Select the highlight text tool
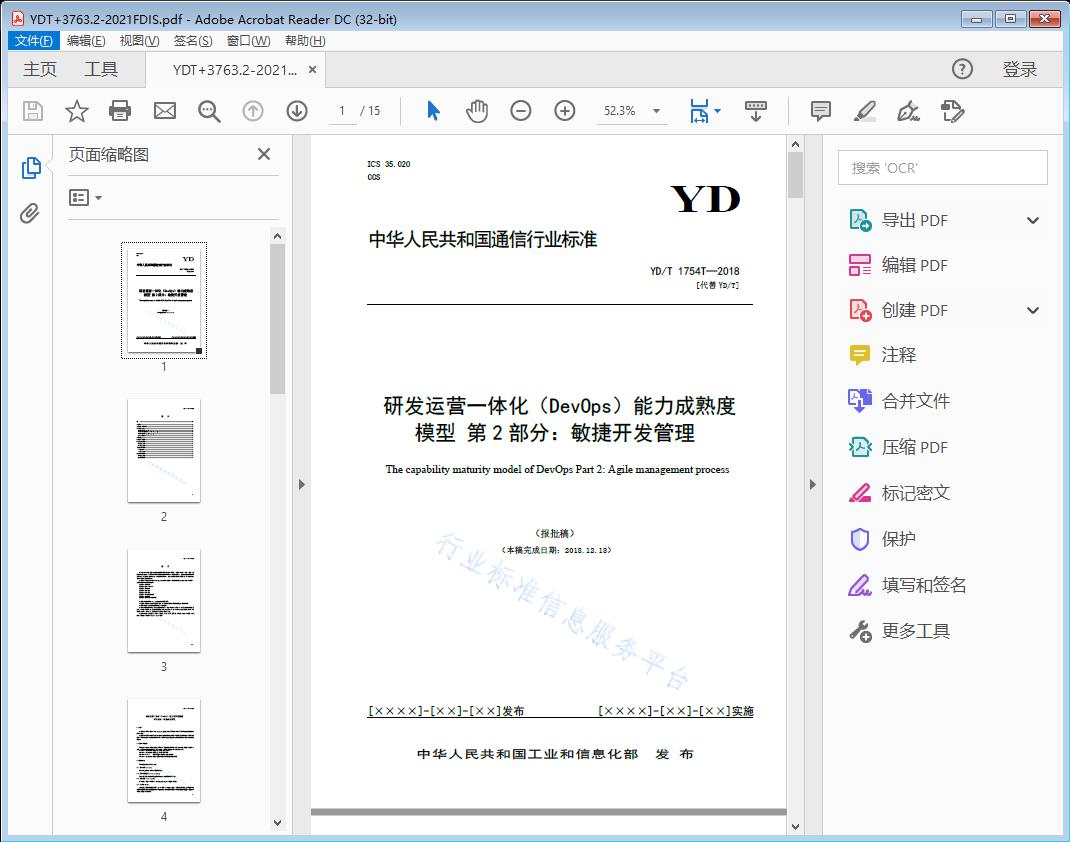Screen dimensions: 1070x842 [865, 111]
